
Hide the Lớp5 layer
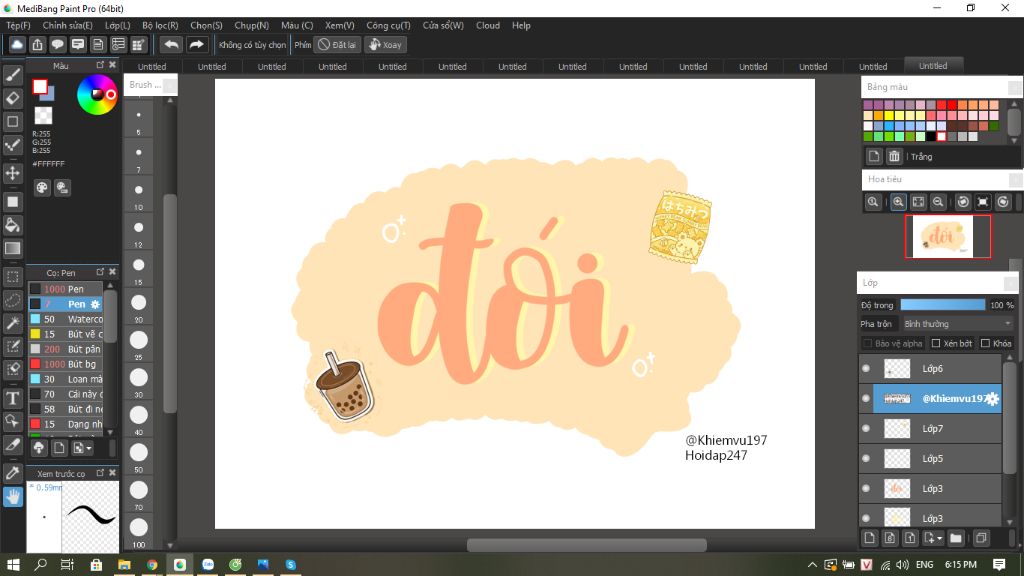[866, 458]
